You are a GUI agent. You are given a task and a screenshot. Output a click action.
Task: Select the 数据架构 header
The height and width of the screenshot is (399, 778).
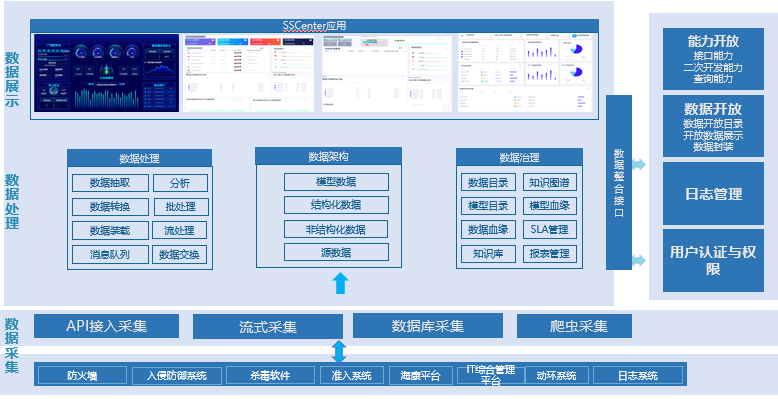click(328, 156)
